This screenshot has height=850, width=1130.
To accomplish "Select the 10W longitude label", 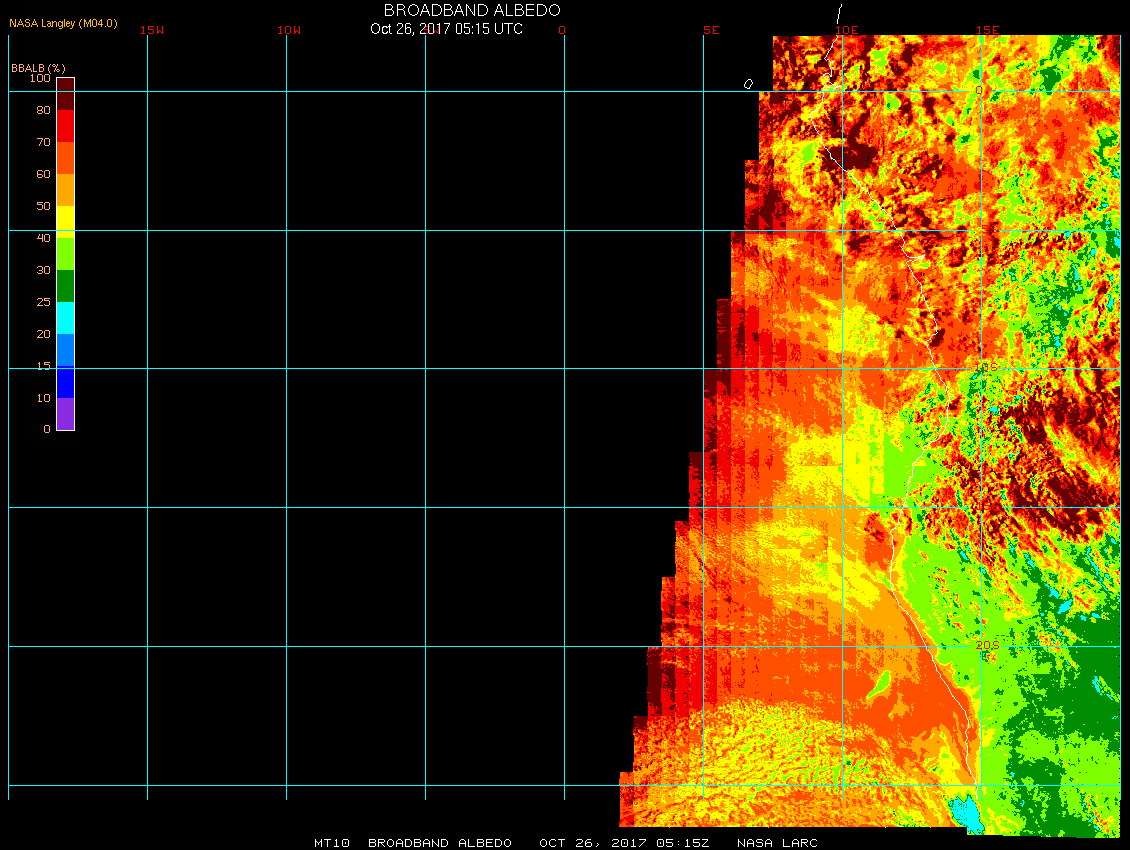I will pyautogui.click(x=289, y=30).
